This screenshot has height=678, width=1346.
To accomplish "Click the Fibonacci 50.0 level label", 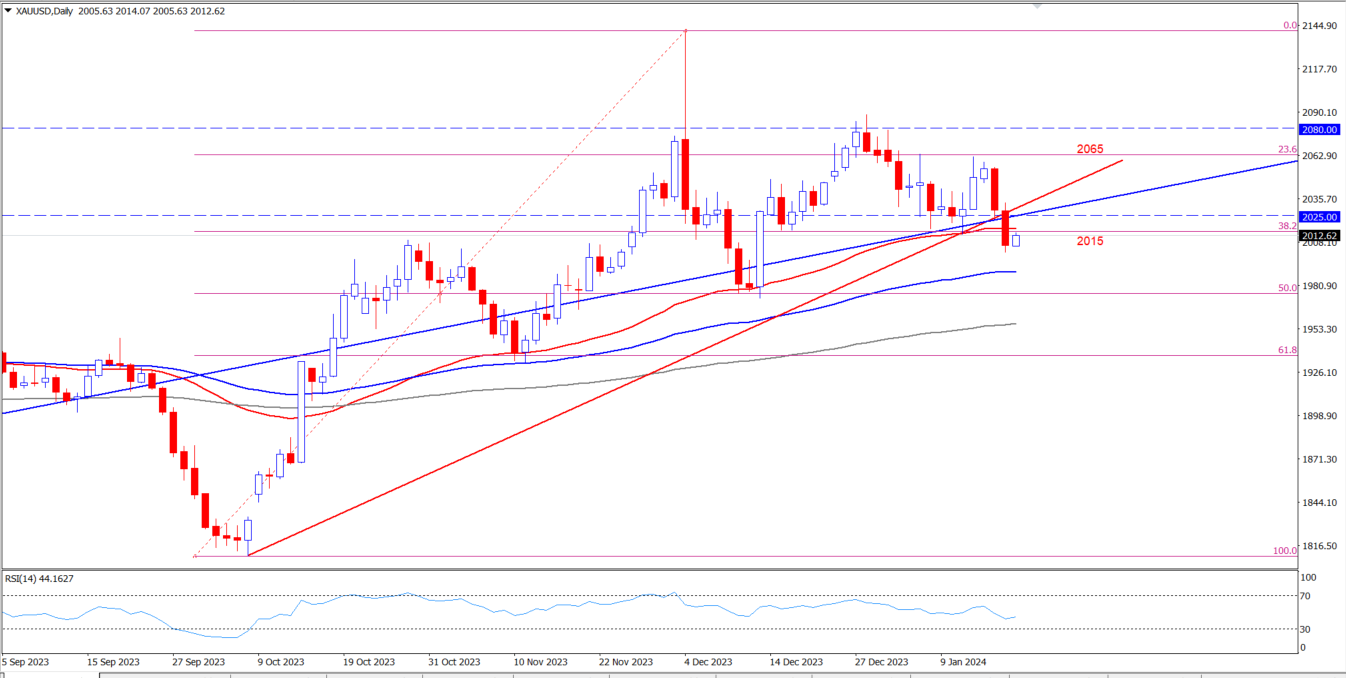I will tap(1288, 288).
